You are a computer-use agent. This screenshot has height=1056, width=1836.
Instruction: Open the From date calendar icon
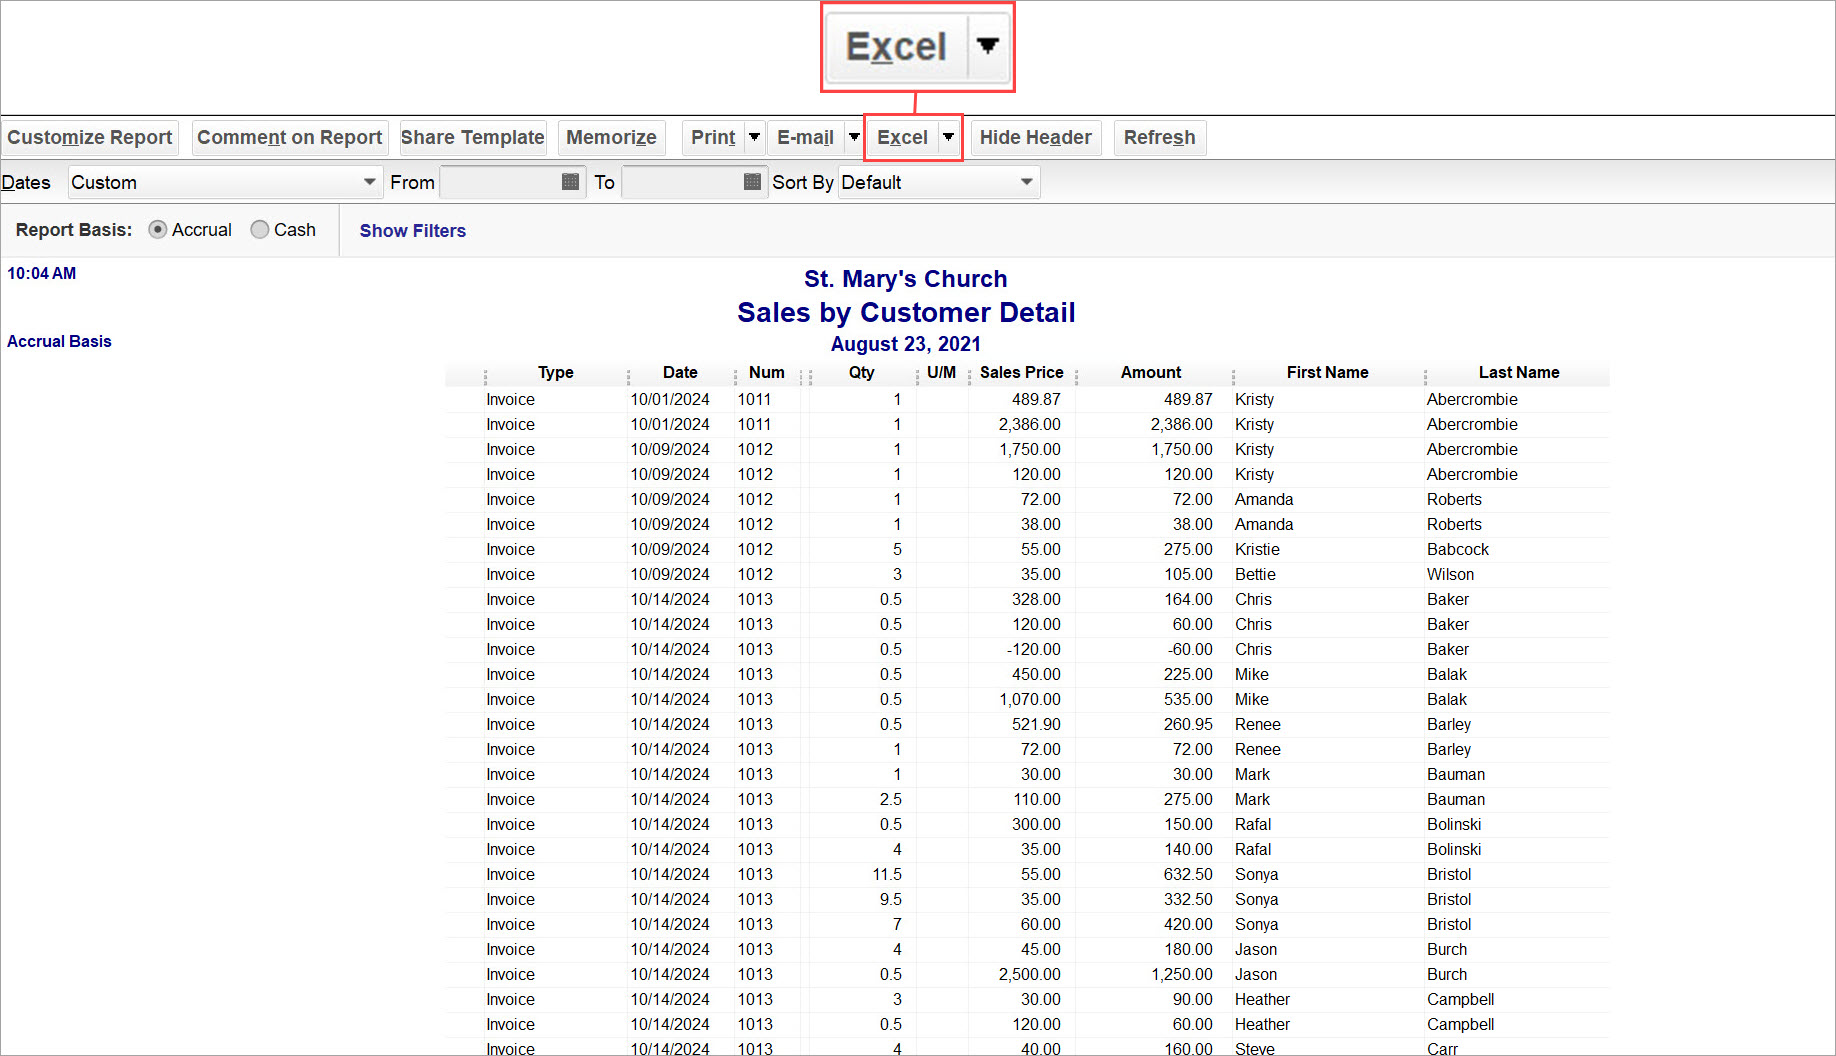pos(571,182)
